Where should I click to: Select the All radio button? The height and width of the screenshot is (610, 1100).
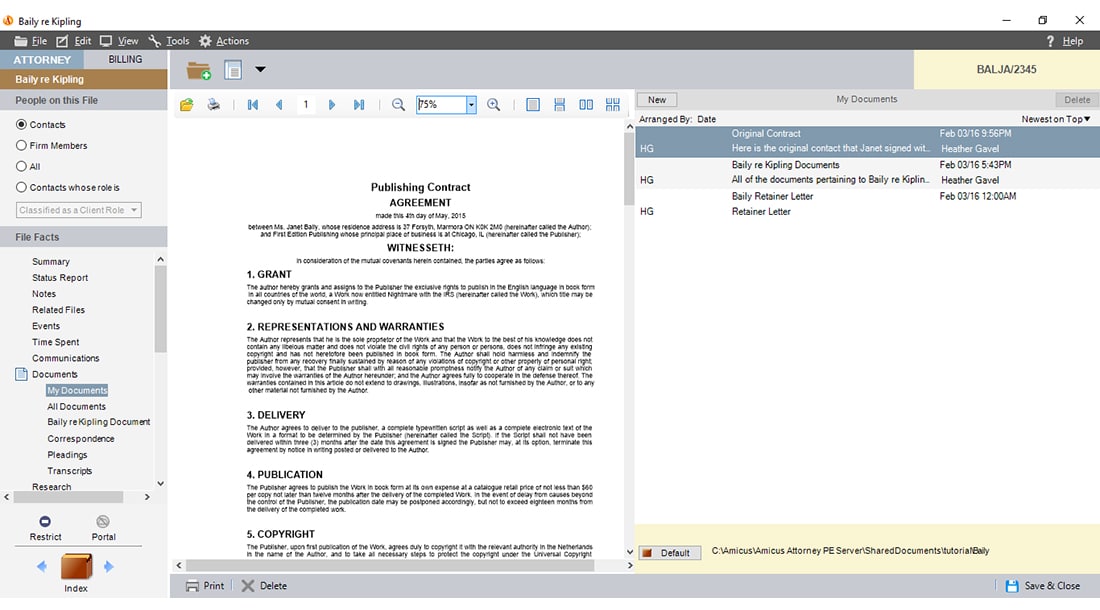pos(21,166)
